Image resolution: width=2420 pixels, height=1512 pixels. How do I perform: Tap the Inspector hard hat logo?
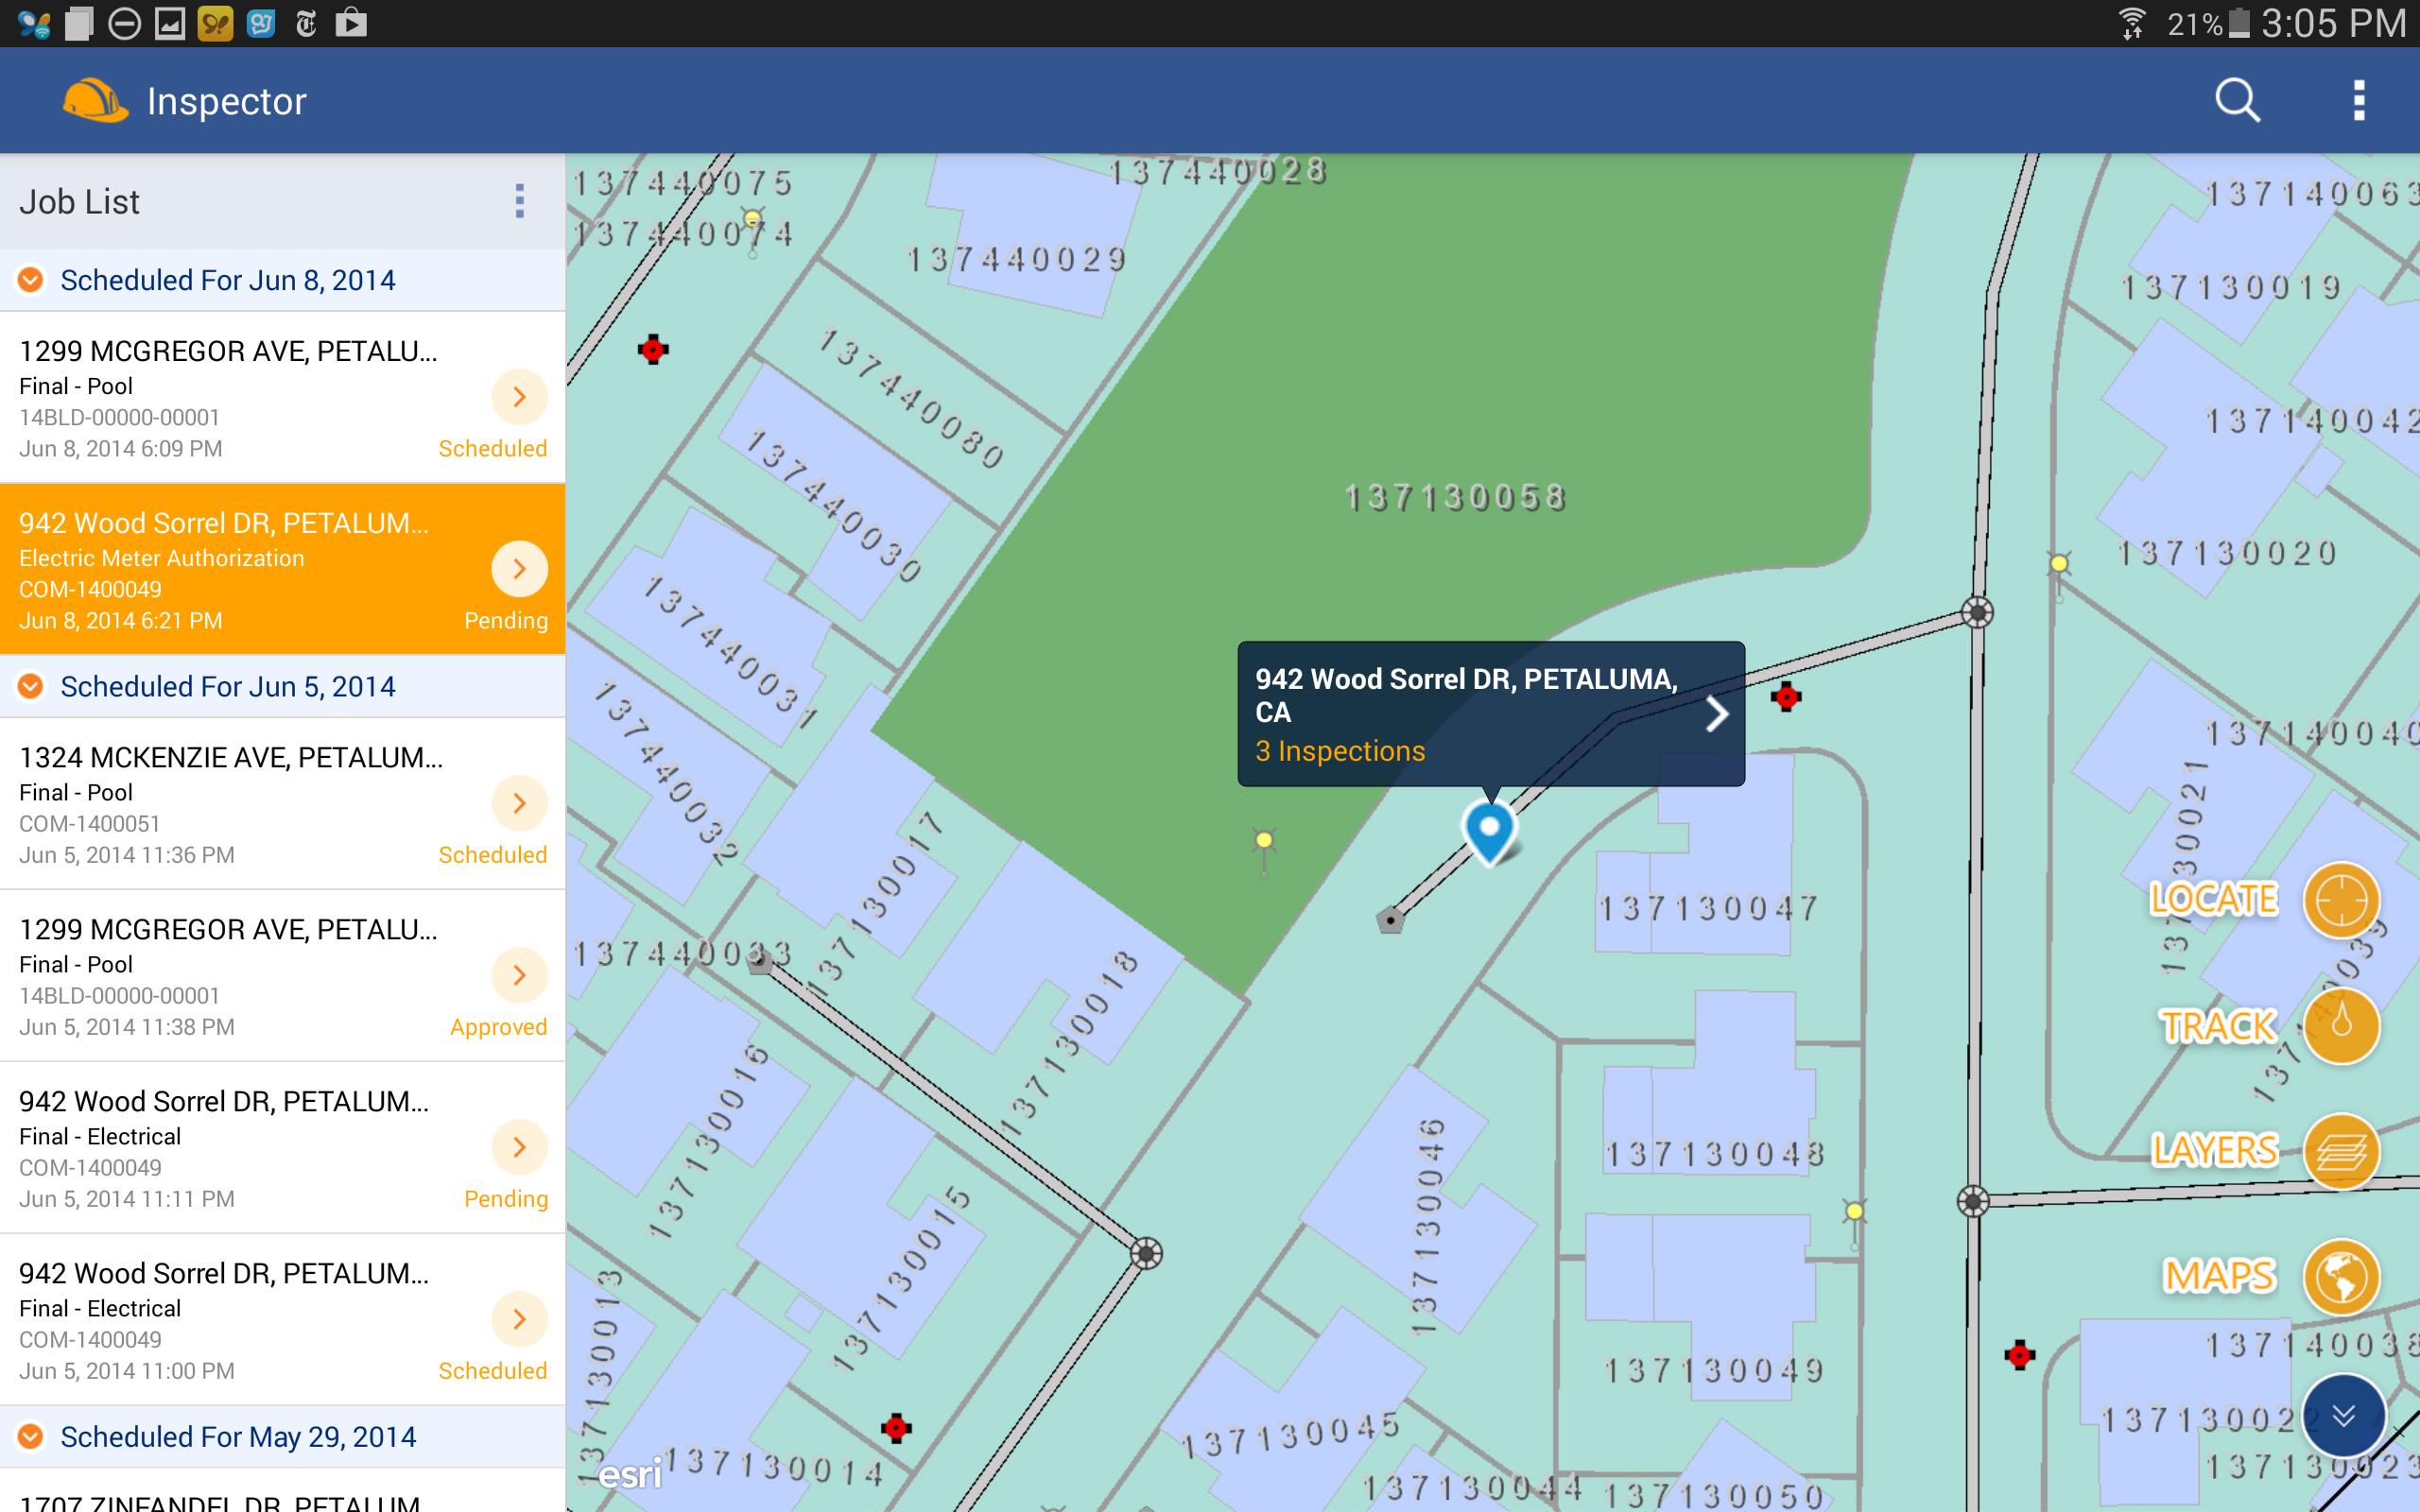[x=95, y=100]
